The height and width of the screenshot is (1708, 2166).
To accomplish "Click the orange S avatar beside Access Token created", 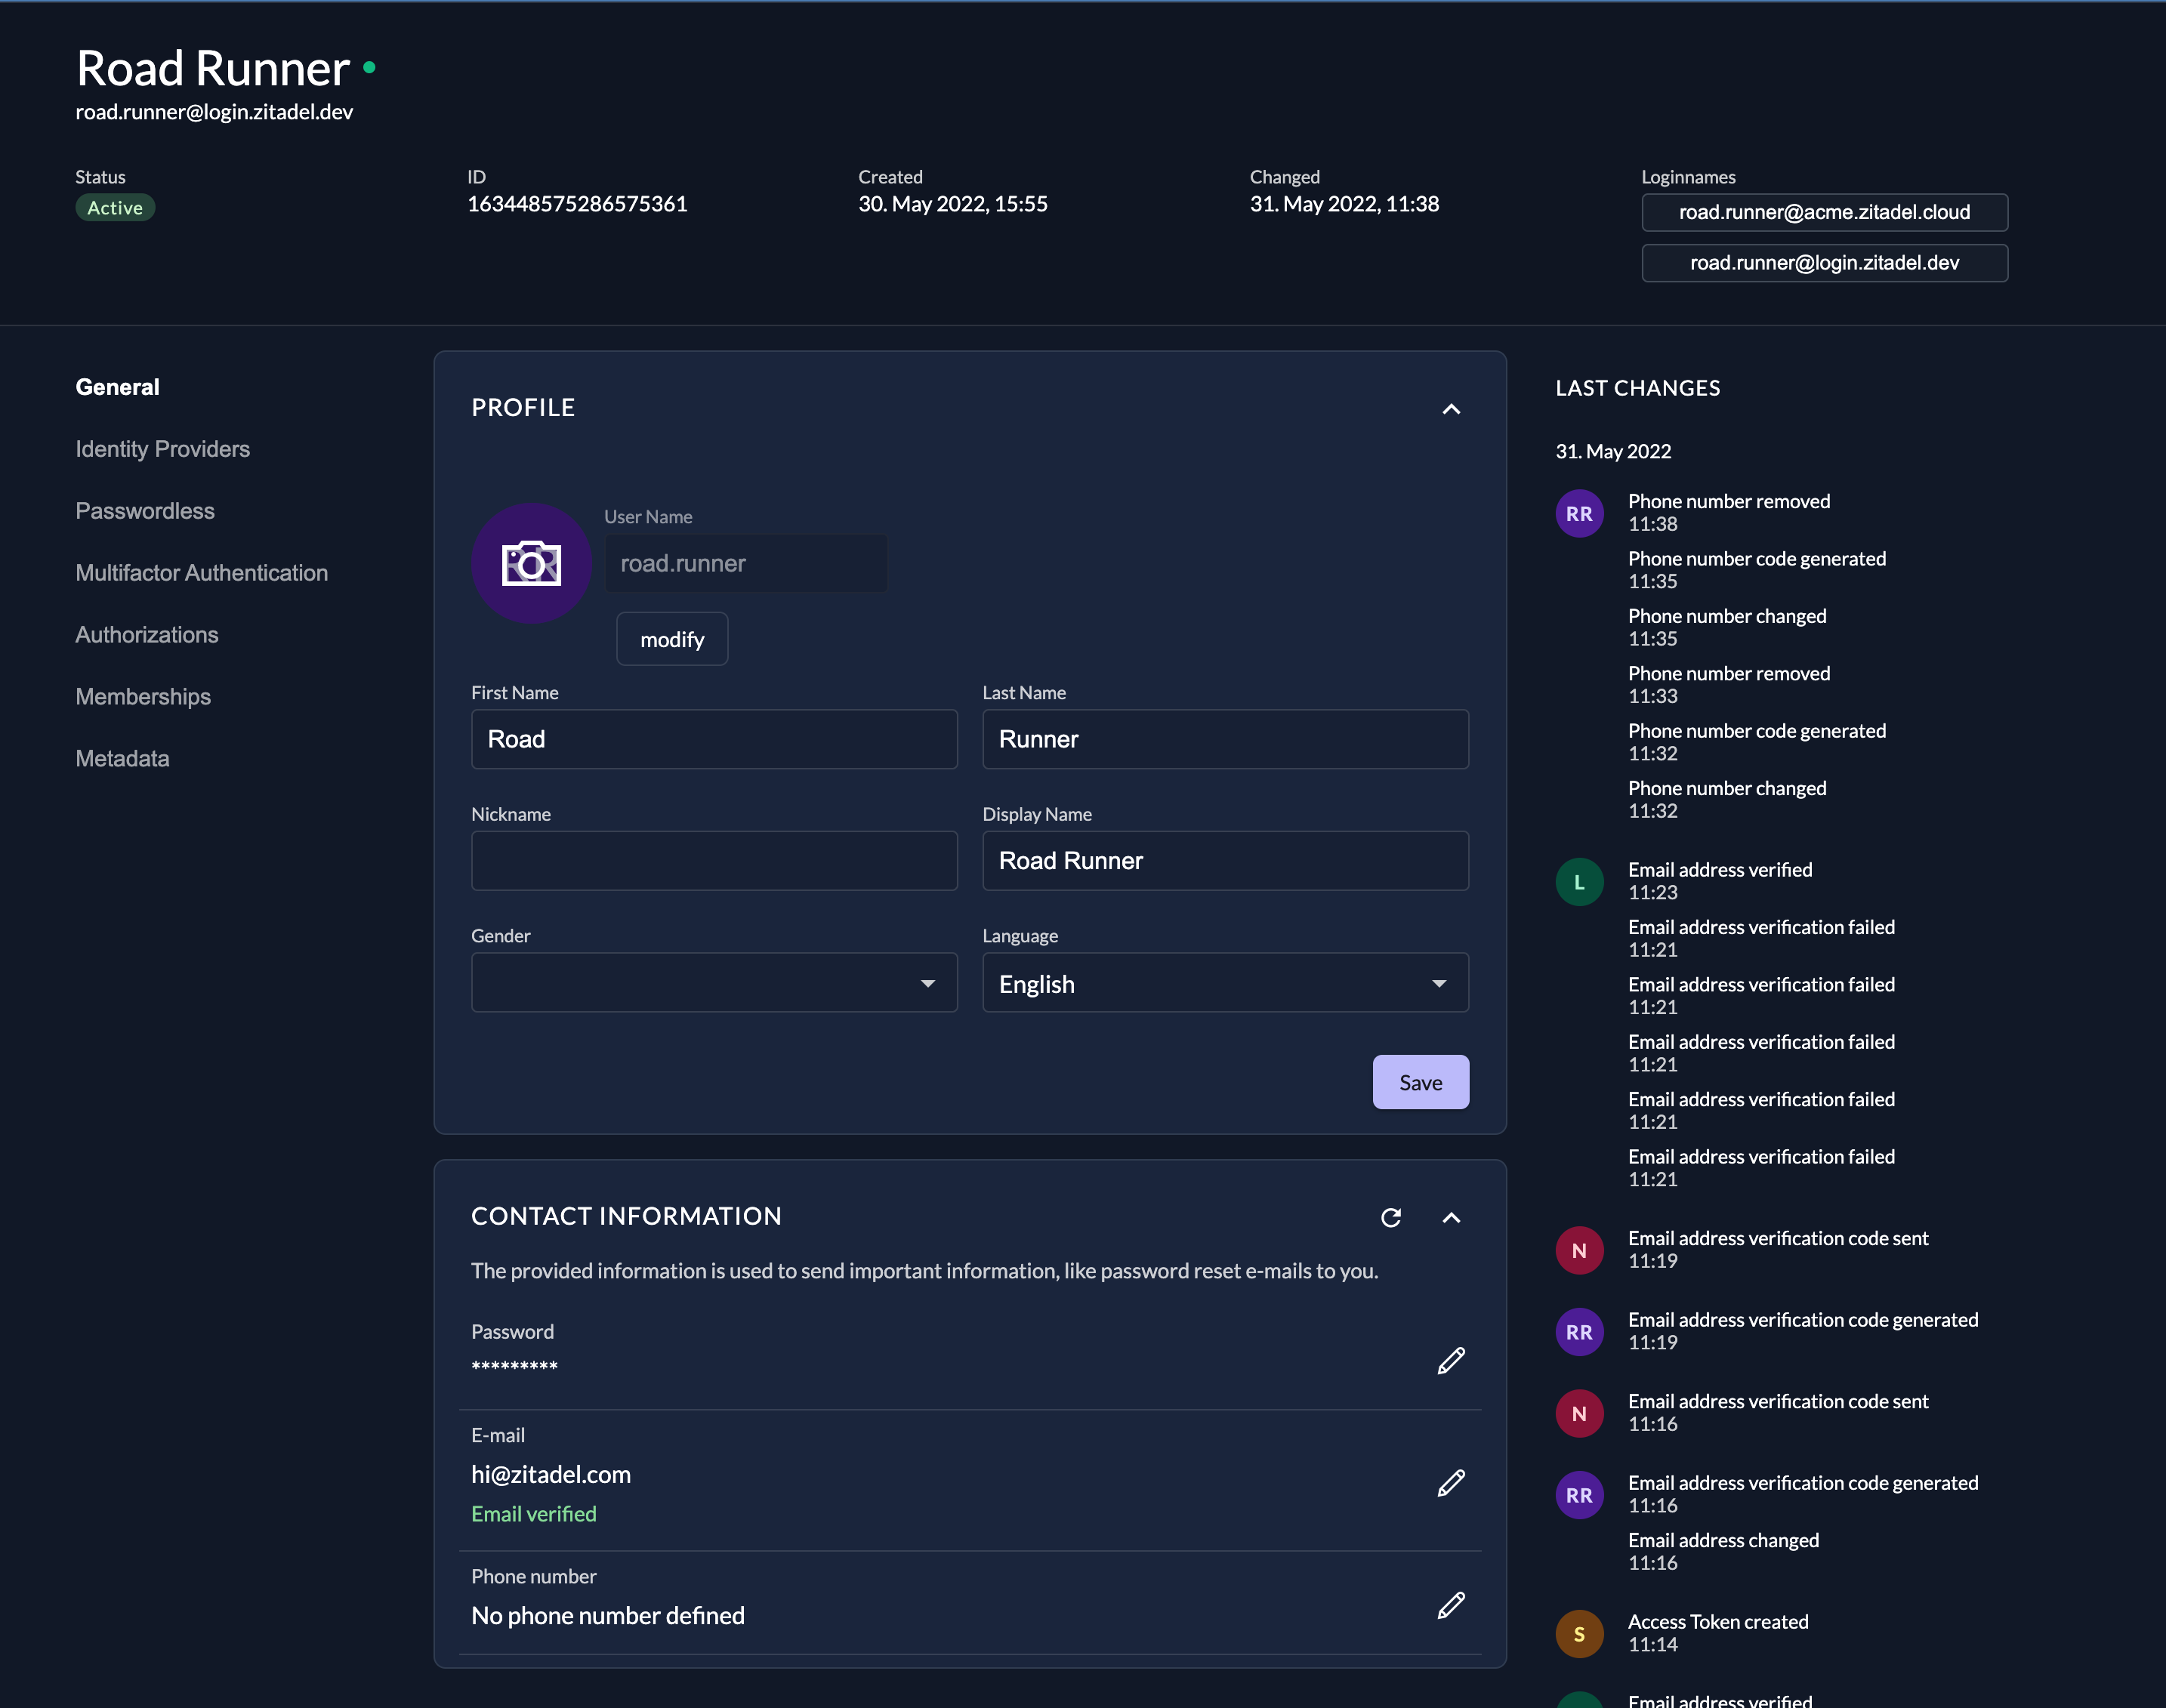I will click(x=1579, y=1634).
